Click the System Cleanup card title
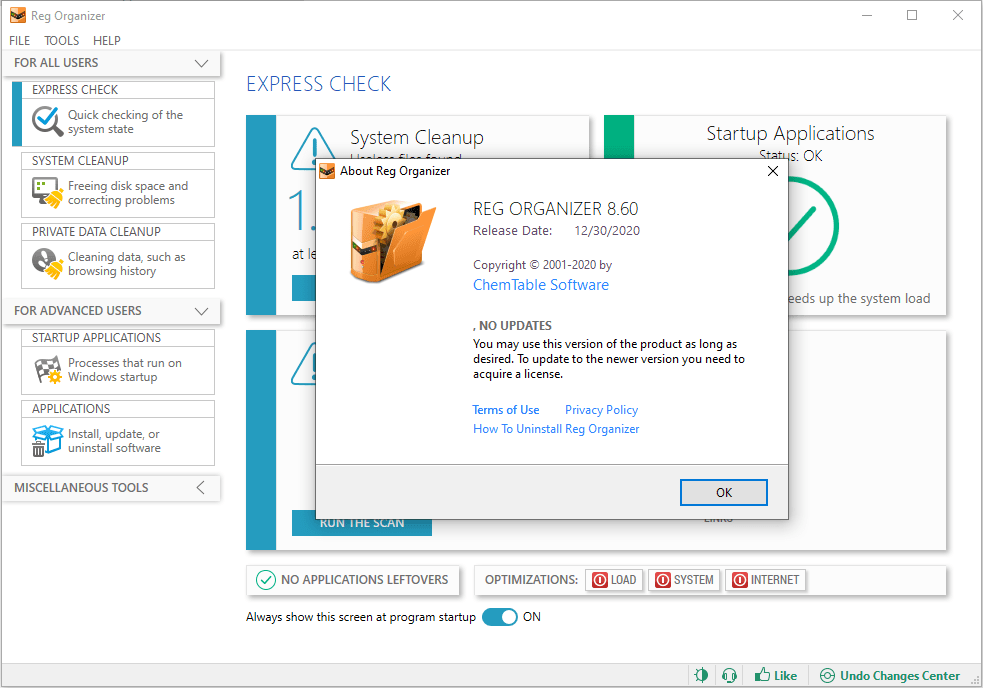Screen dimensions: 983x688 point(417,137)
